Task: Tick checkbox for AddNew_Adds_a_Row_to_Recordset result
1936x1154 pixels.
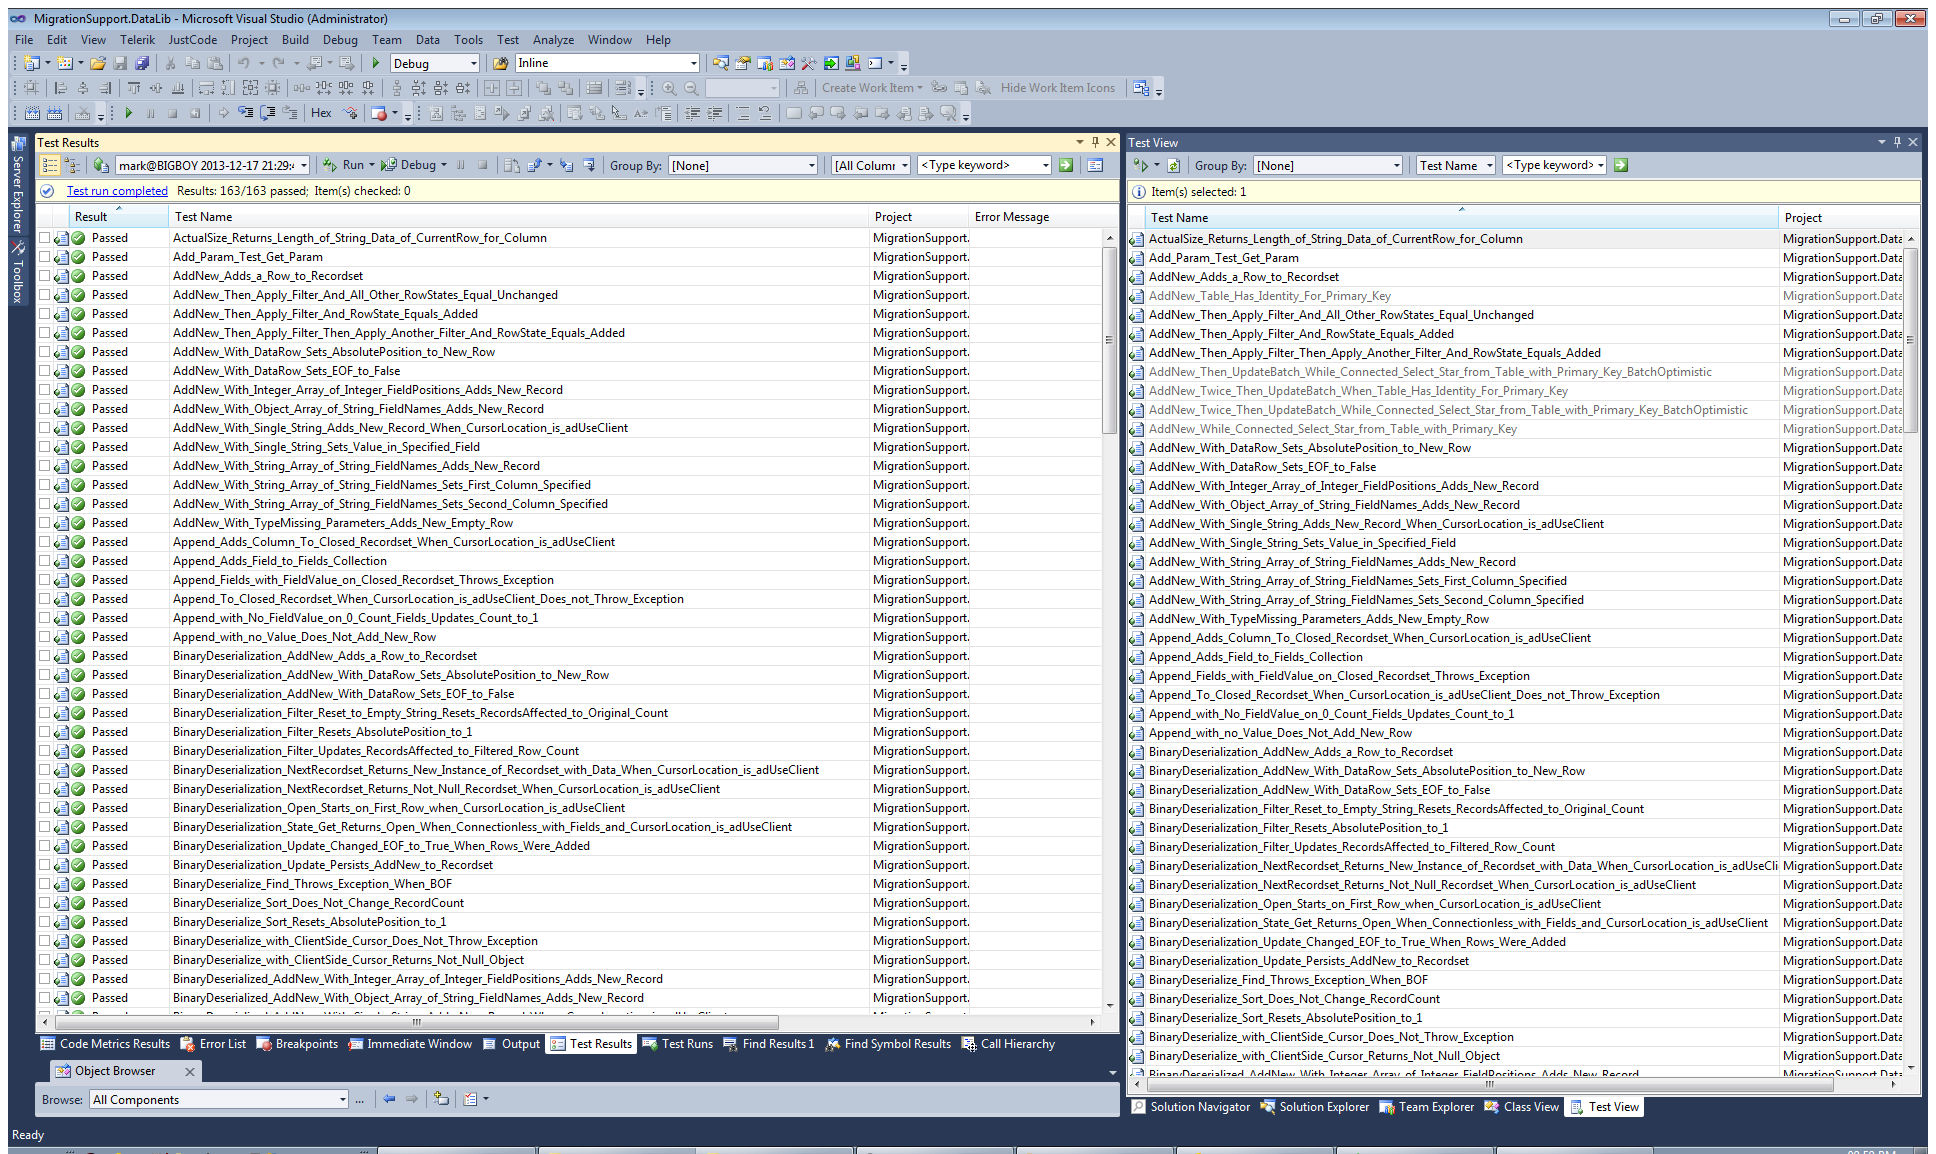Action: 44,276
